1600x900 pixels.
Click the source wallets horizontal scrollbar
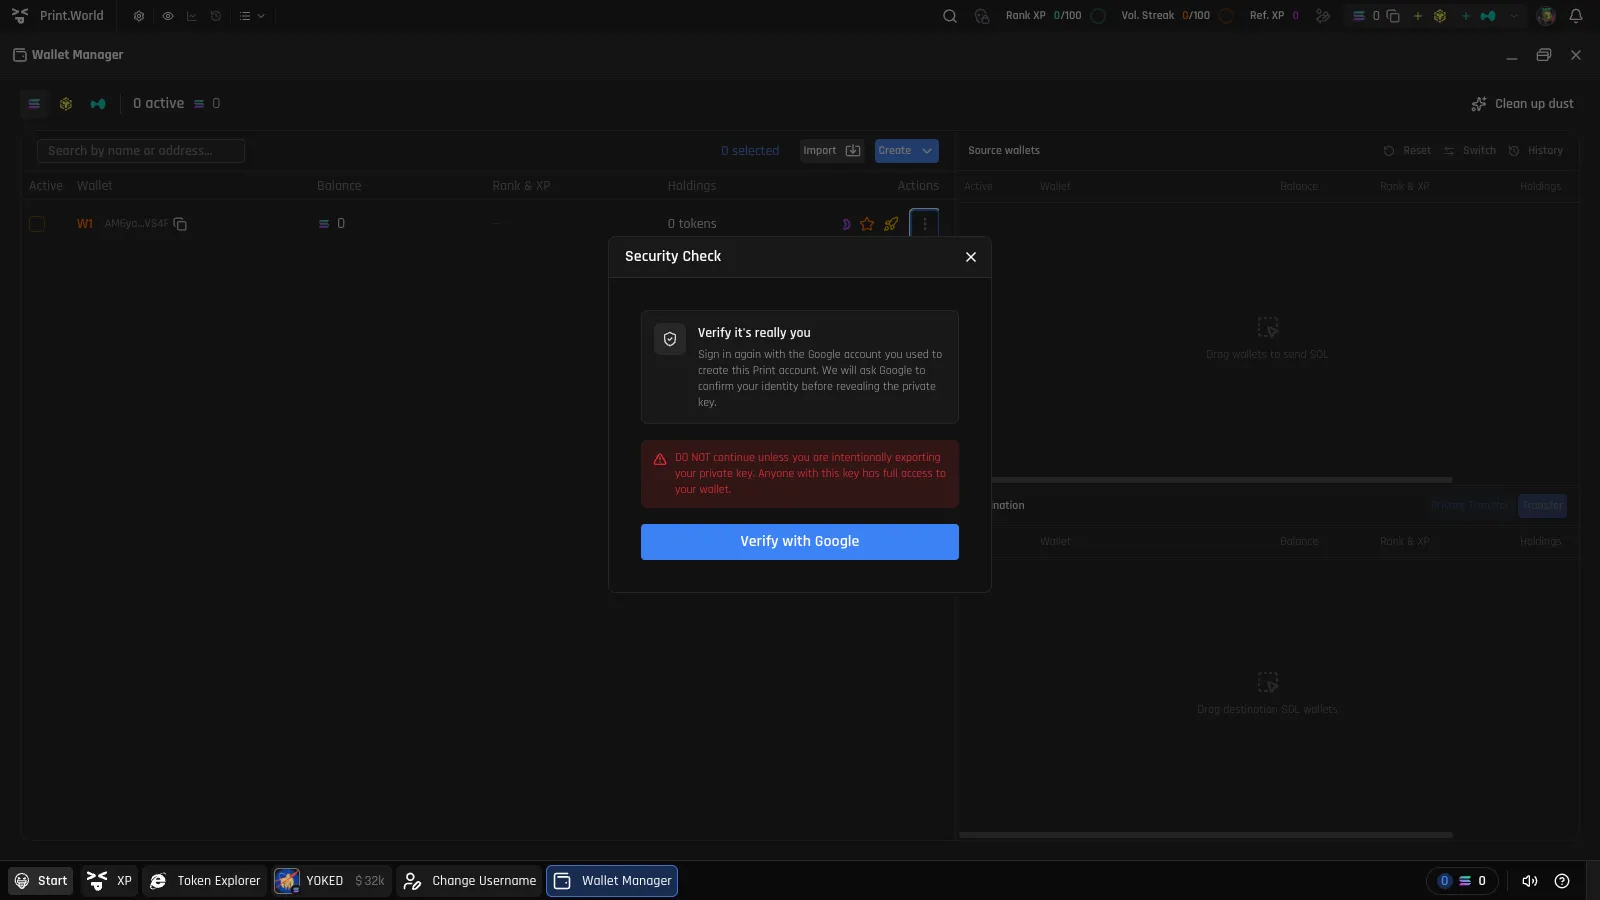click(x=1221, y=480)
